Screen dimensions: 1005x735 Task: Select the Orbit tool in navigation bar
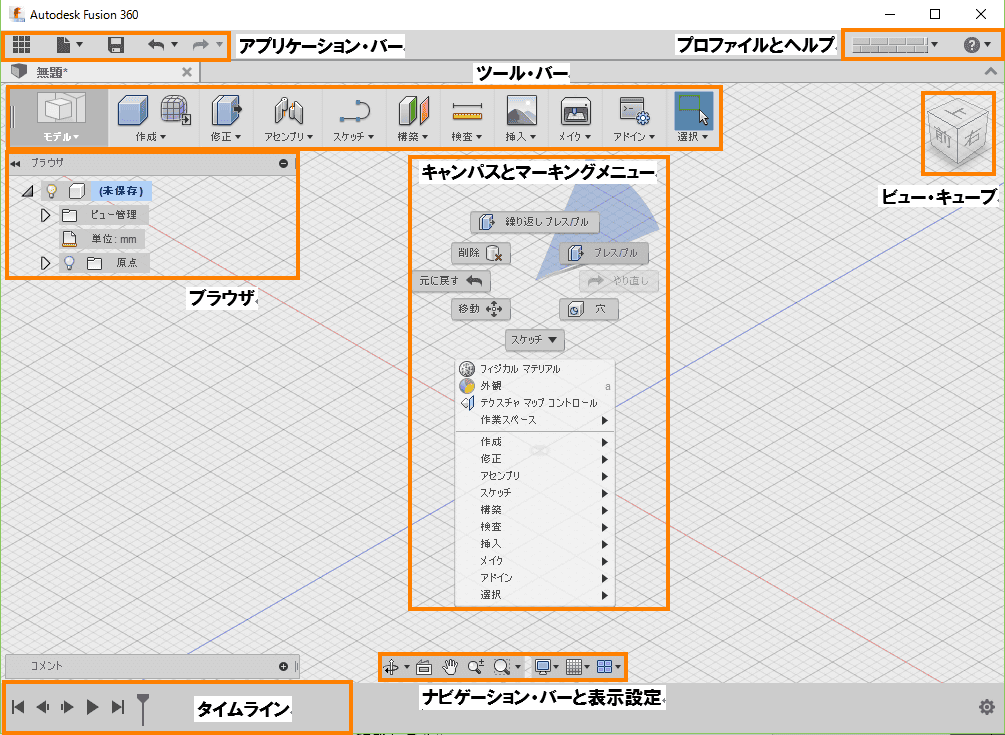click(x=392, y=666)
